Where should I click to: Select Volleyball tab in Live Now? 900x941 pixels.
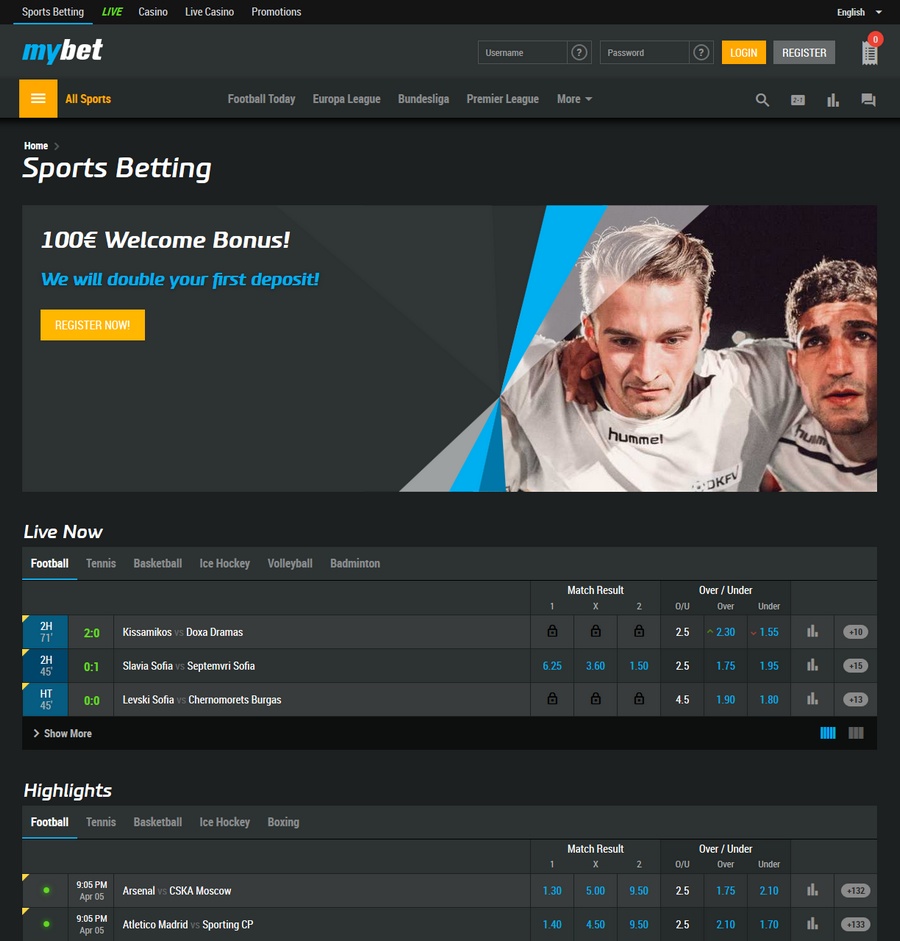point(290,564)
